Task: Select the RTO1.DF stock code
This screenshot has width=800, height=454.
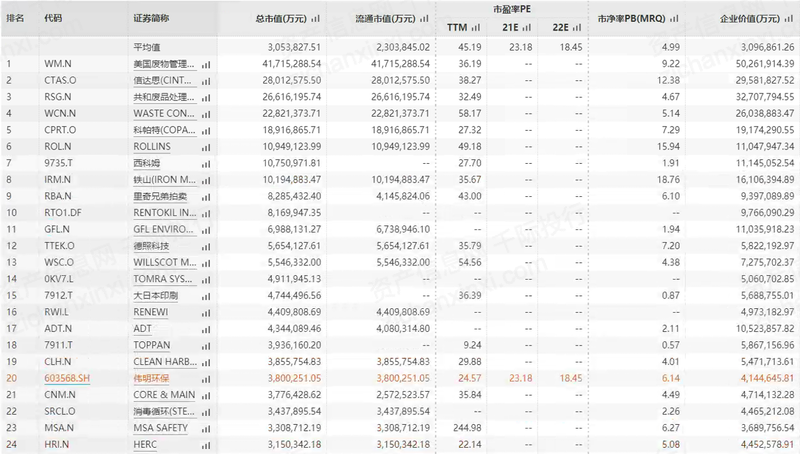Action: [63, 213]
